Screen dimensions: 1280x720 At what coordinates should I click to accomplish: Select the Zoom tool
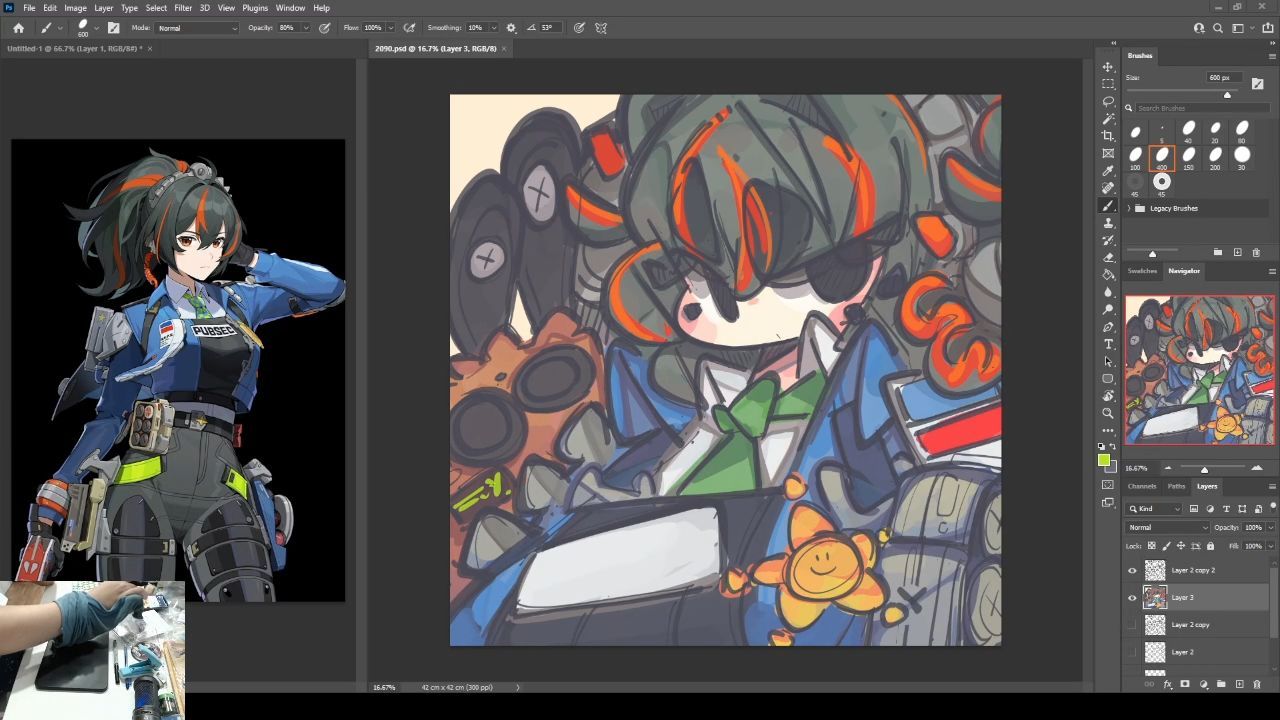1108,413
